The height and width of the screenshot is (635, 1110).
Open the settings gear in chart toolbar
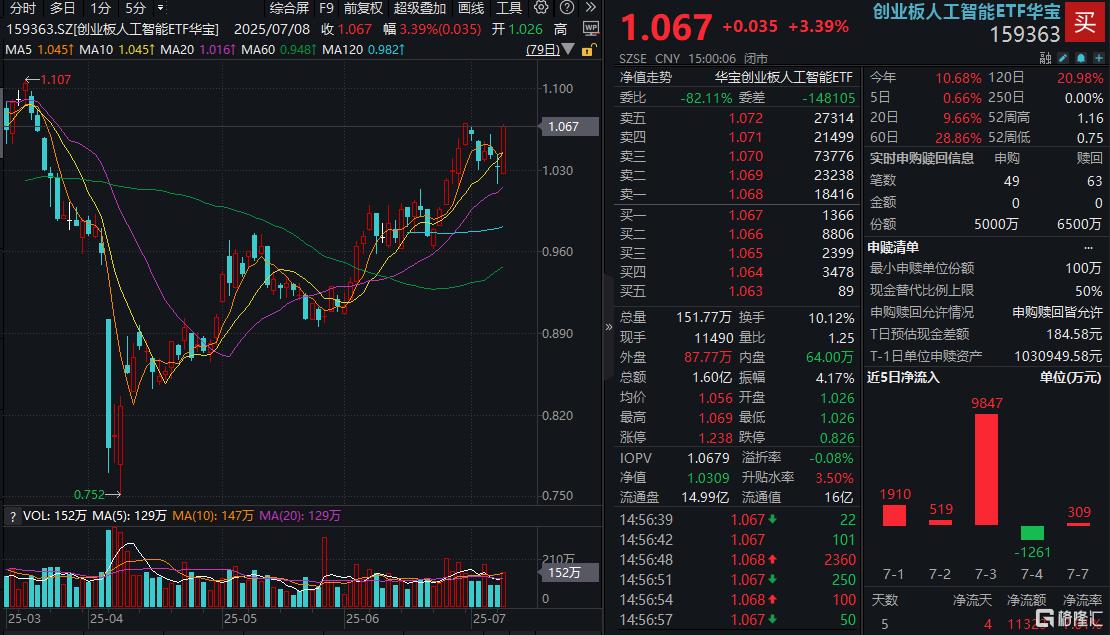(542, 8)
